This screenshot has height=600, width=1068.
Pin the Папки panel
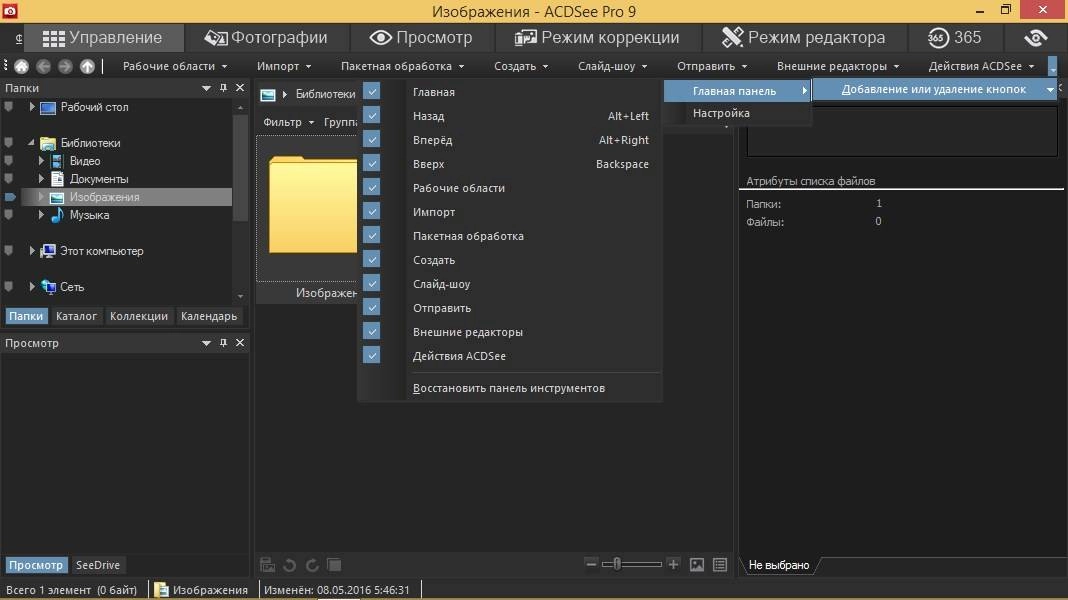pos(223,88)
